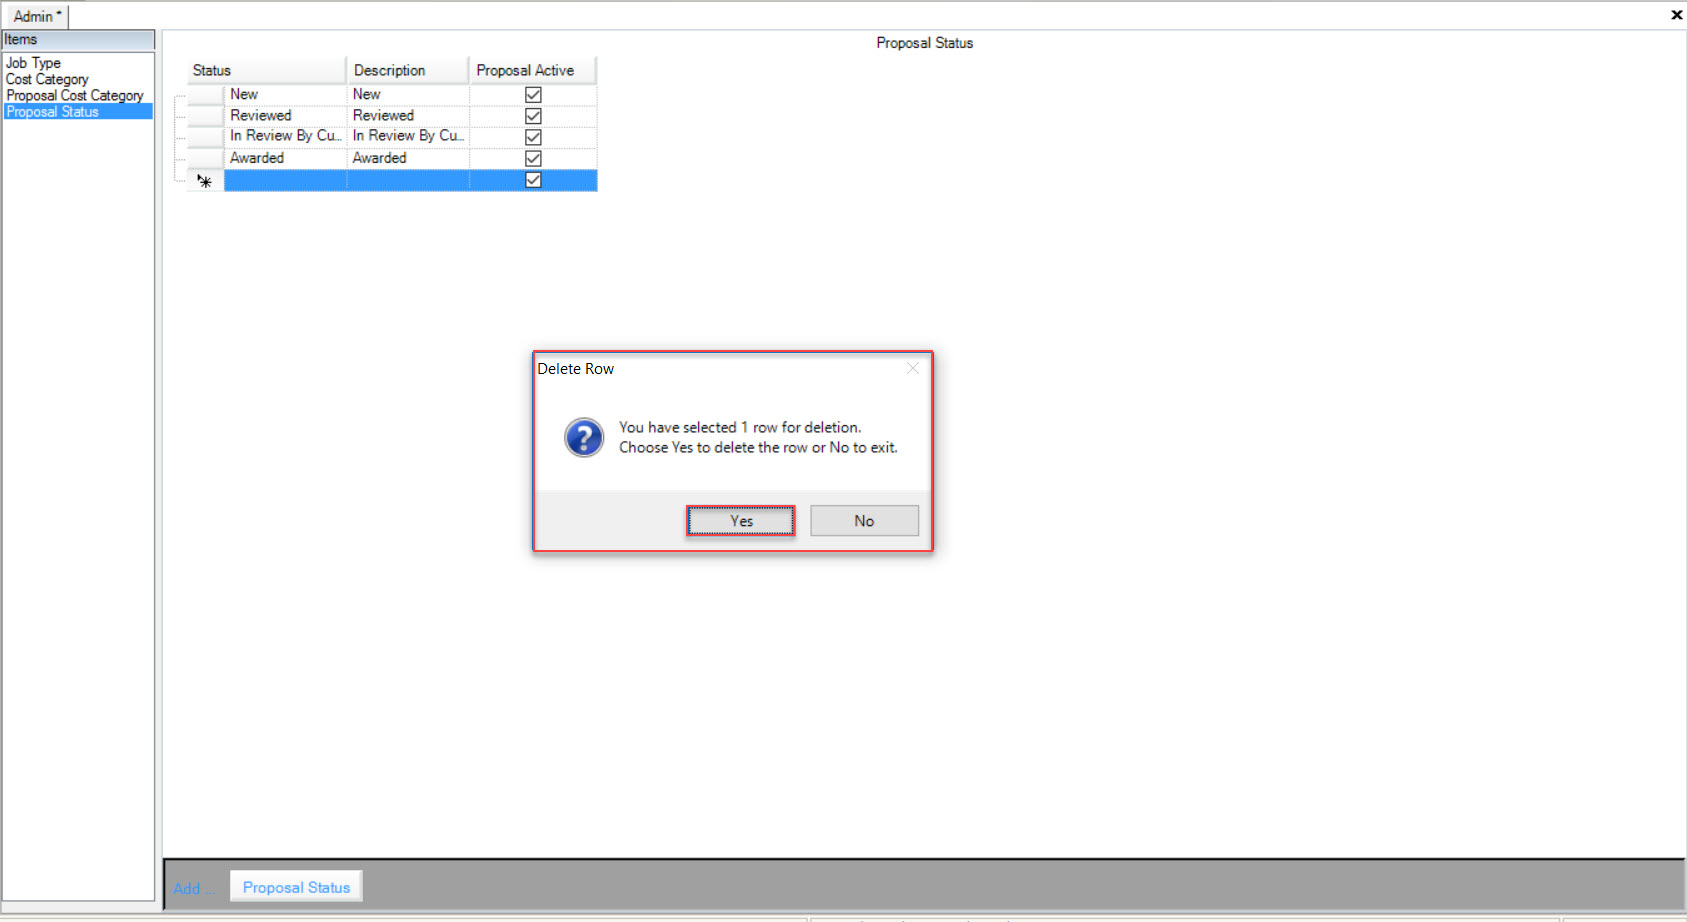This screenshot has height=922, width=1687.
Task: Sort by Proposal Active column header
Action: [533, 70]
